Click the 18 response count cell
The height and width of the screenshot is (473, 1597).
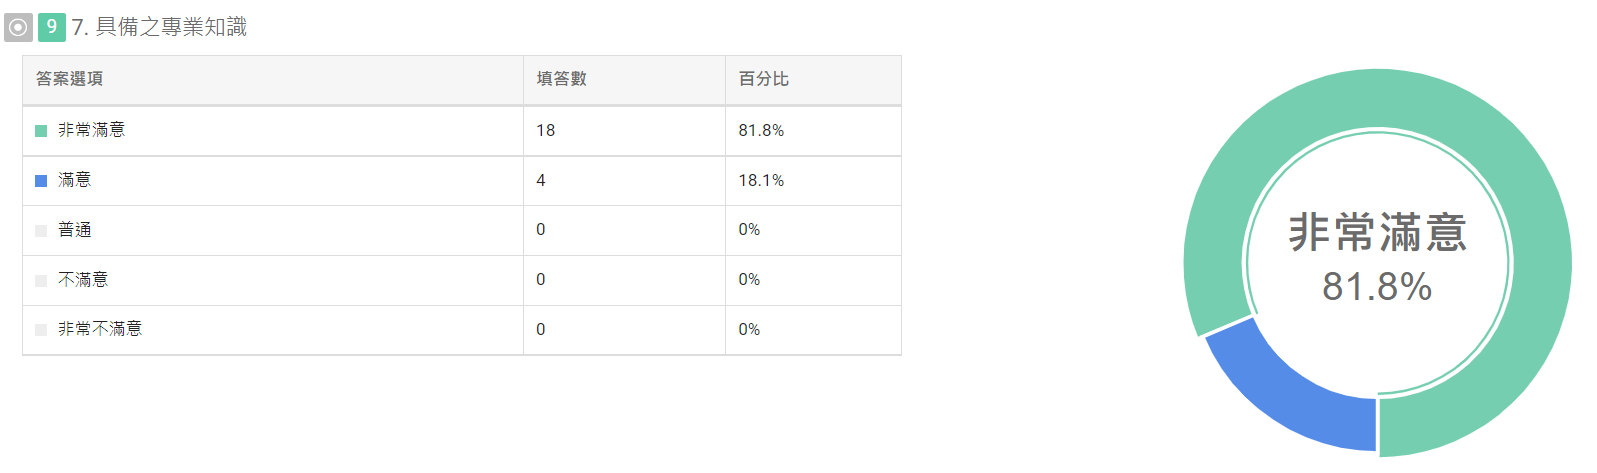tap(546, 130)
